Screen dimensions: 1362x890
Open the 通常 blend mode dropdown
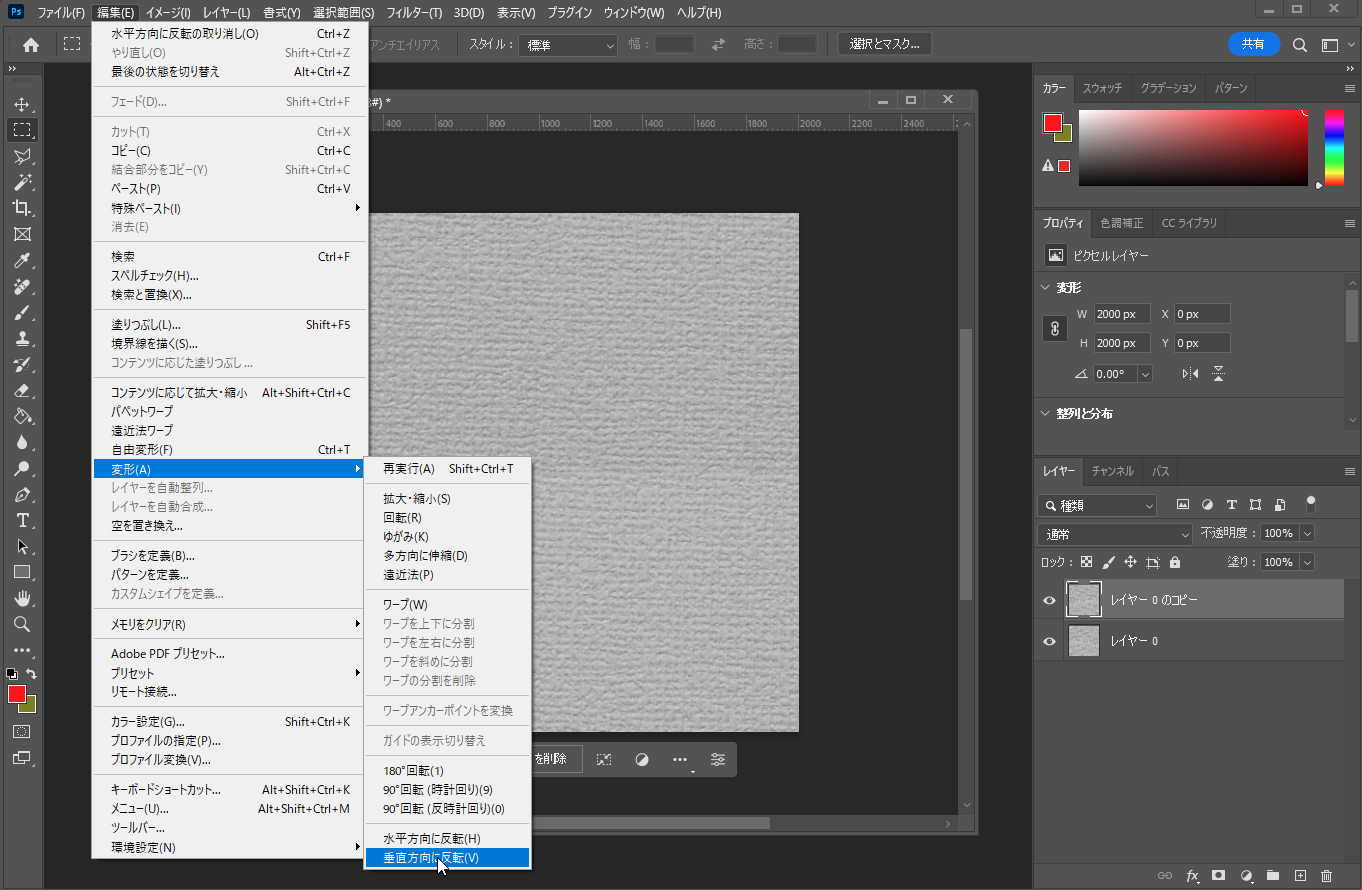point(1115,534)
